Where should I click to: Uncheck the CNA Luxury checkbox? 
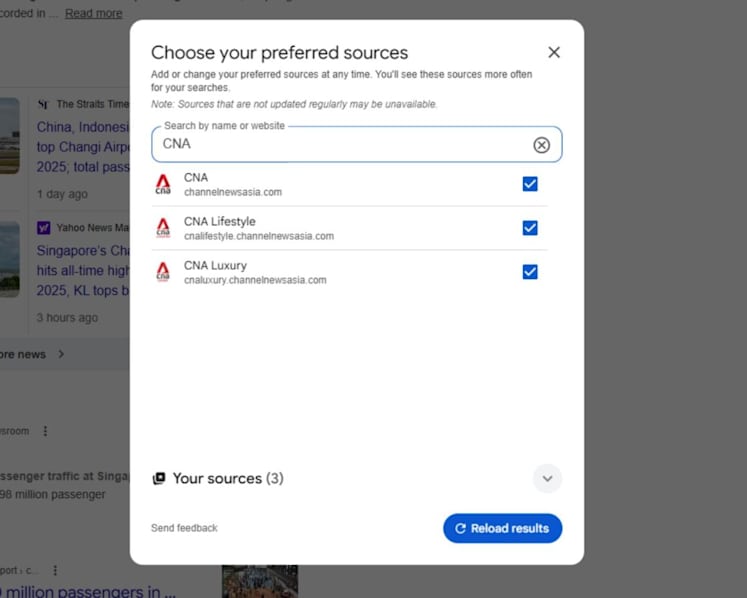[x=530, y=272]
